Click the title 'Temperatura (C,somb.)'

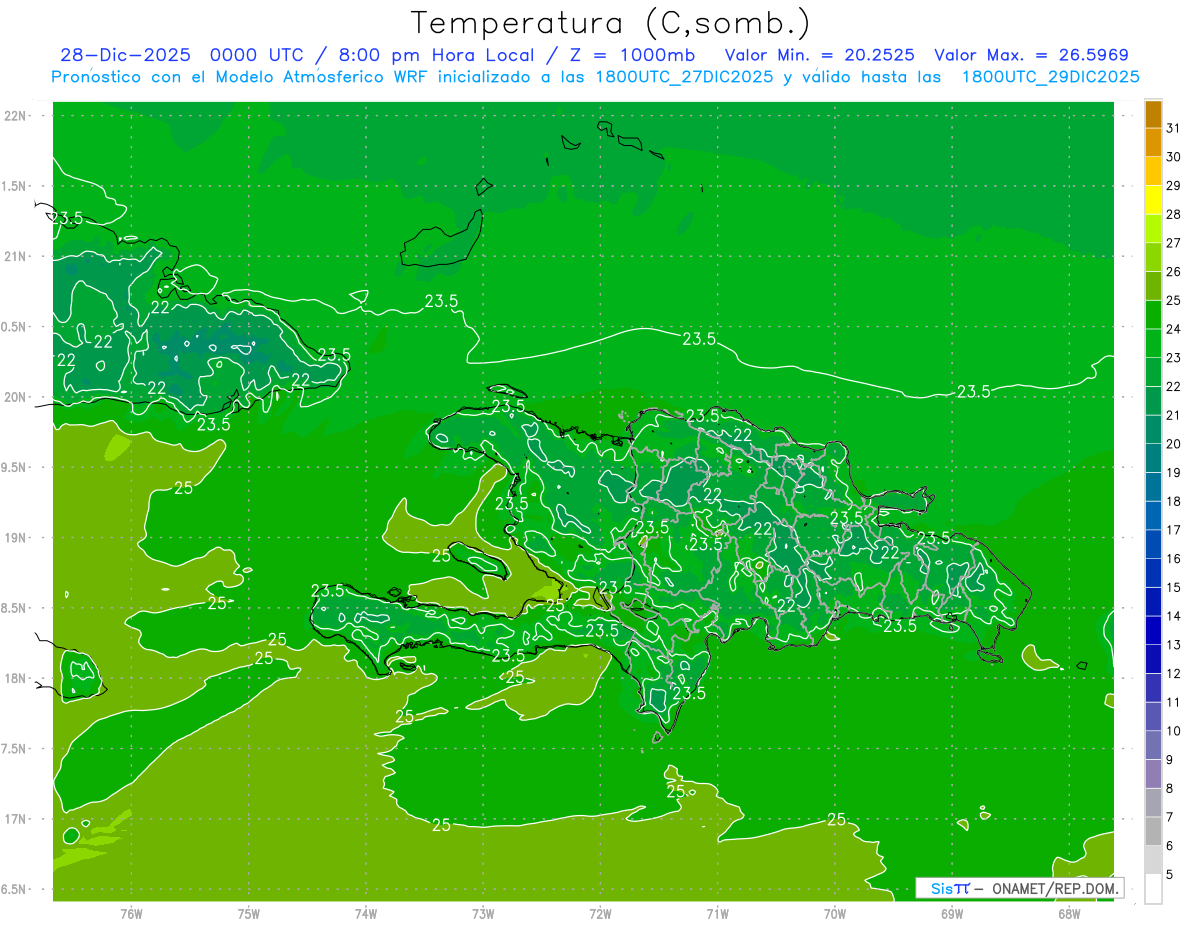[611, 23]
